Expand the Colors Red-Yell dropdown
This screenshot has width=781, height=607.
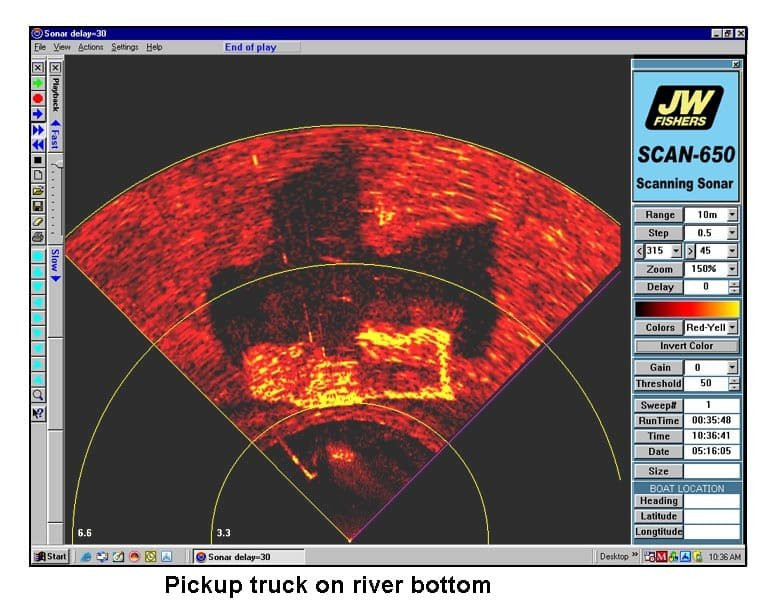point(732,327)
